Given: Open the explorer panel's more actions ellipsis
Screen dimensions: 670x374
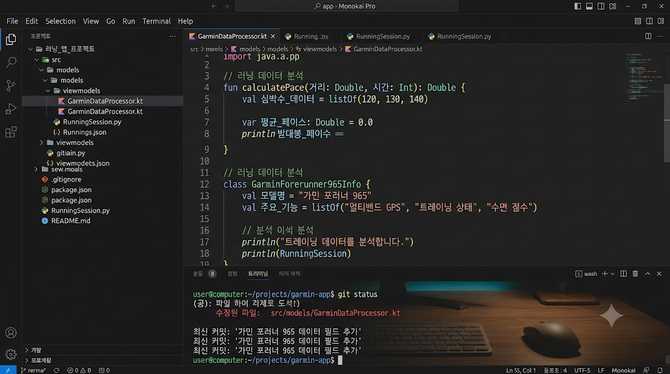Looking at the screenshot, I should pos(172,37).
